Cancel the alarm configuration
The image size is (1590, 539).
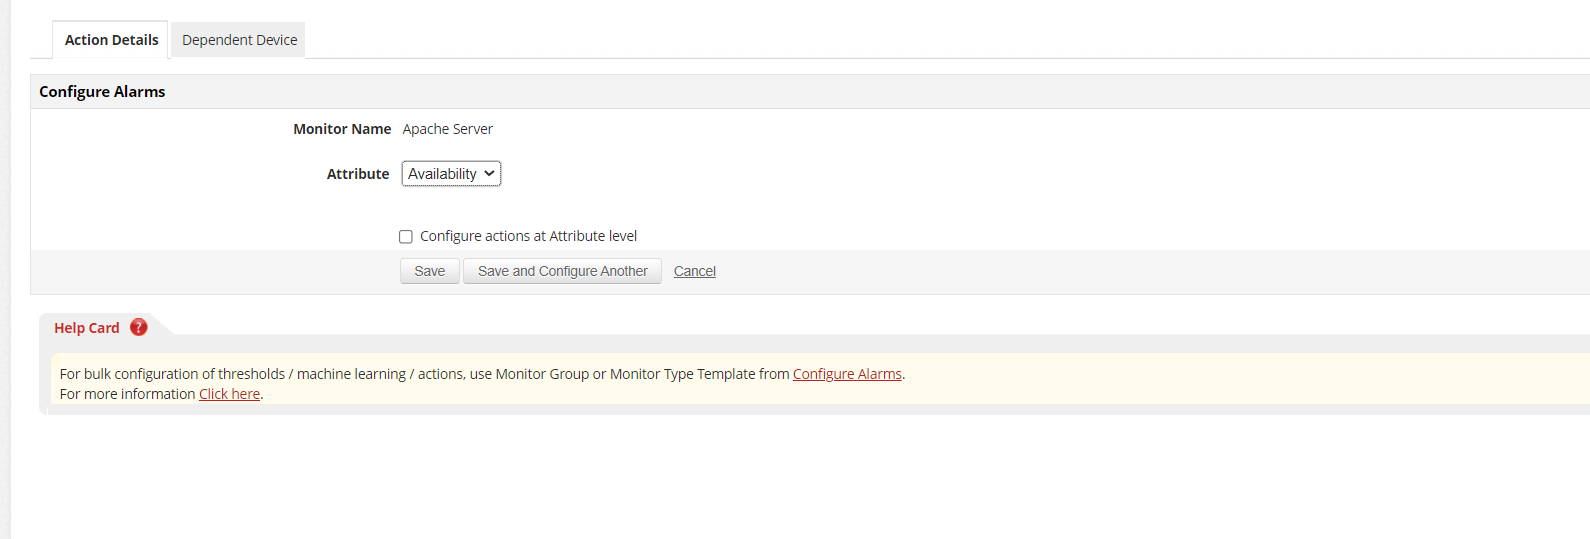(694, 271)
